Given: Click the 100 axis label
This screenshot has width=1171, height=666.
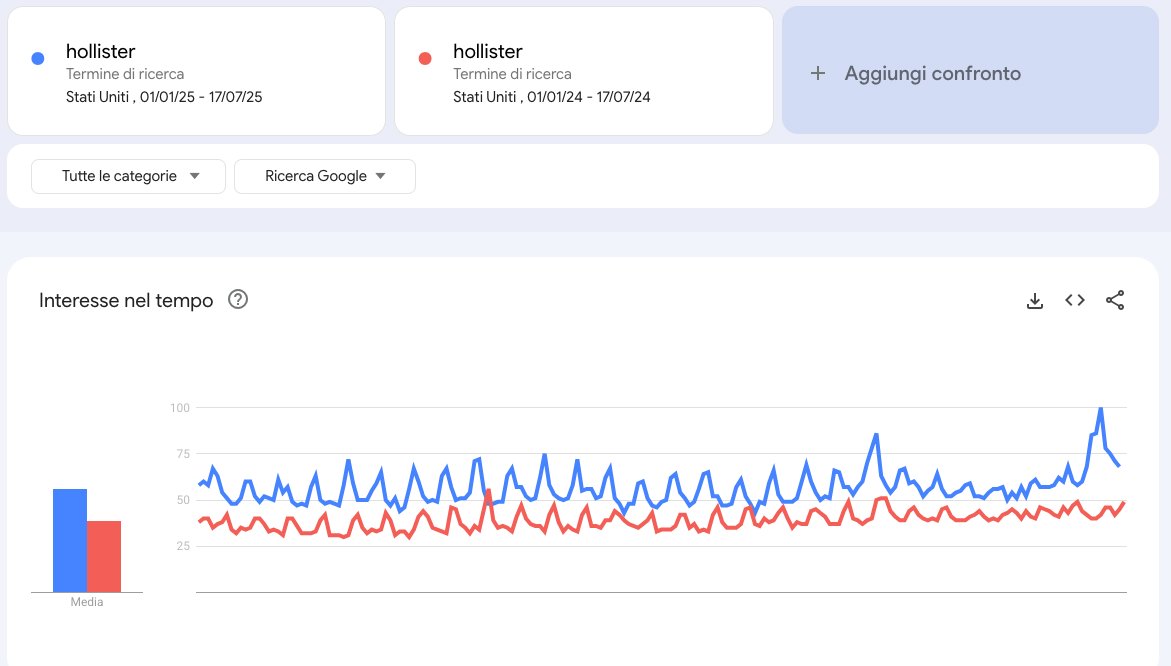Looking at the screenshot, I should click(x=180, y=408).
